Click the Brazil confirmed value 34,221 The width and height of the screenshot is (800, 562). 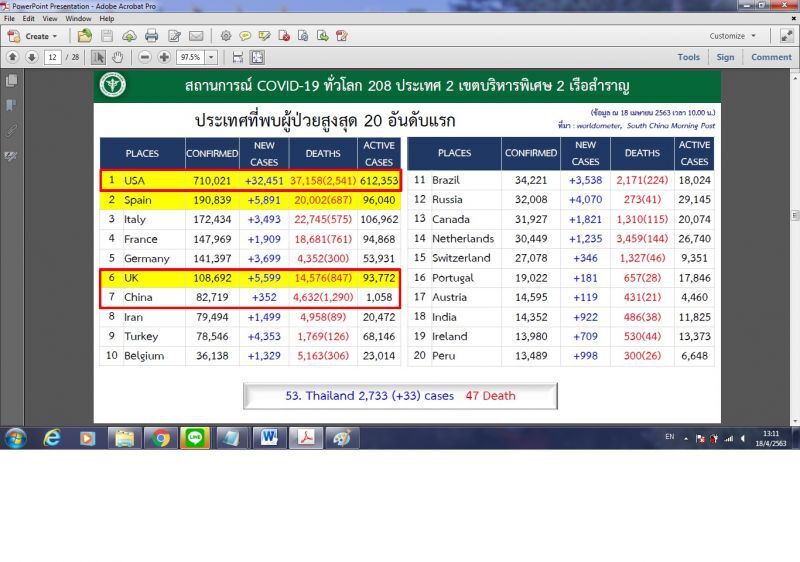click(x=531, y=180)
